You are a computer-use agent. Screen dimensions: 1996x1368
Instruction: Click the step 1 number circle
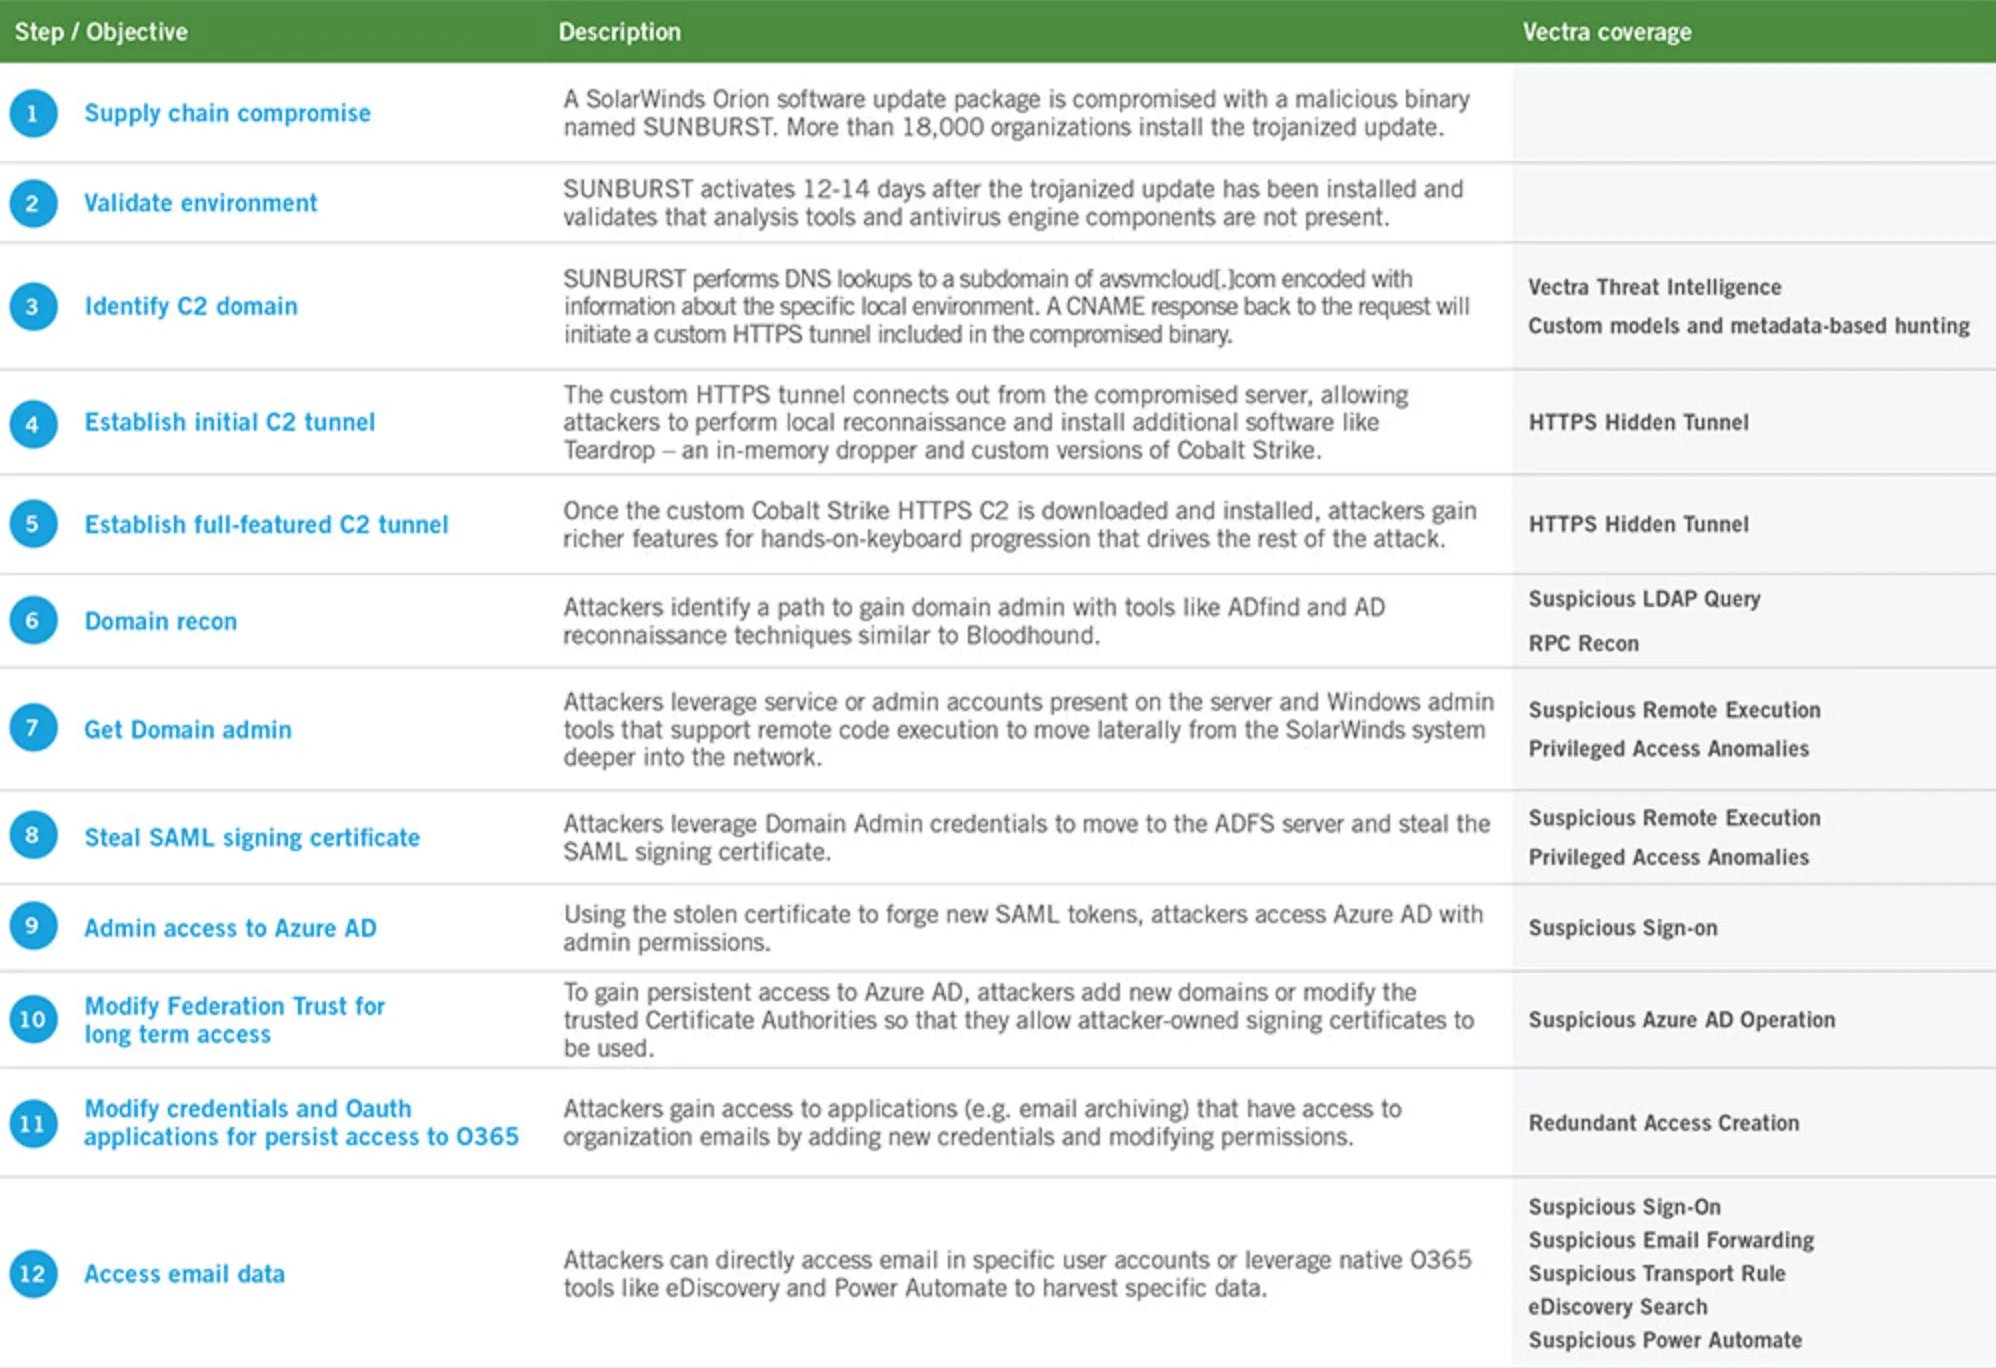click(x=33, y=113)
